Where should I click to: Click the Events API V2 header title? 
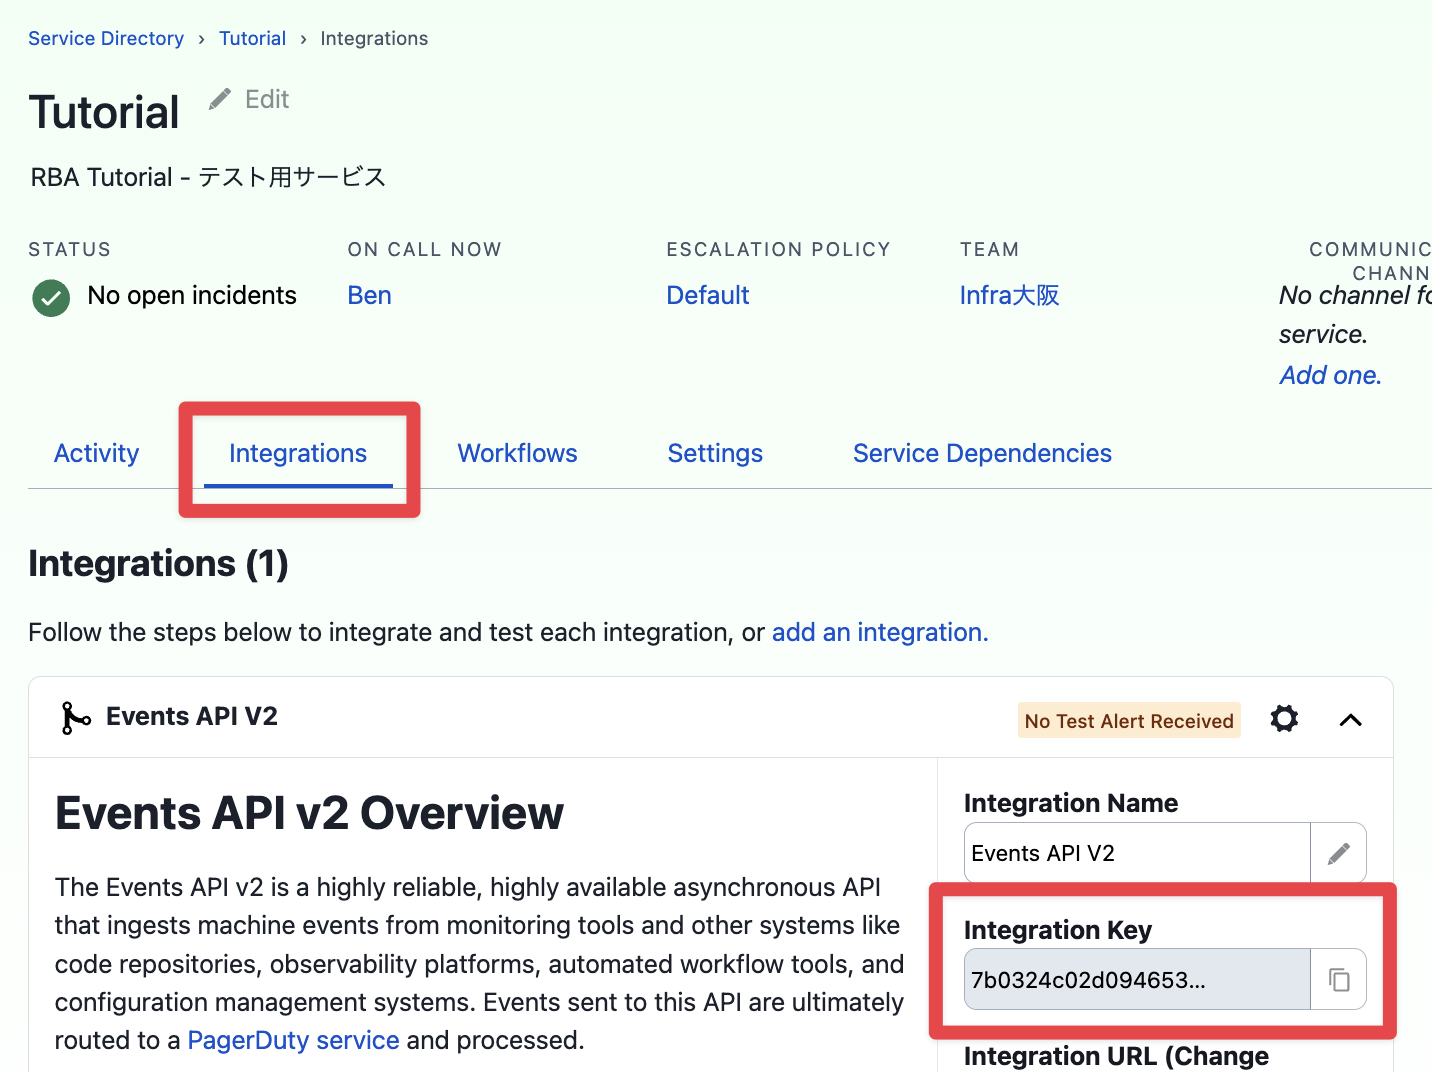[x=192, y=716]
